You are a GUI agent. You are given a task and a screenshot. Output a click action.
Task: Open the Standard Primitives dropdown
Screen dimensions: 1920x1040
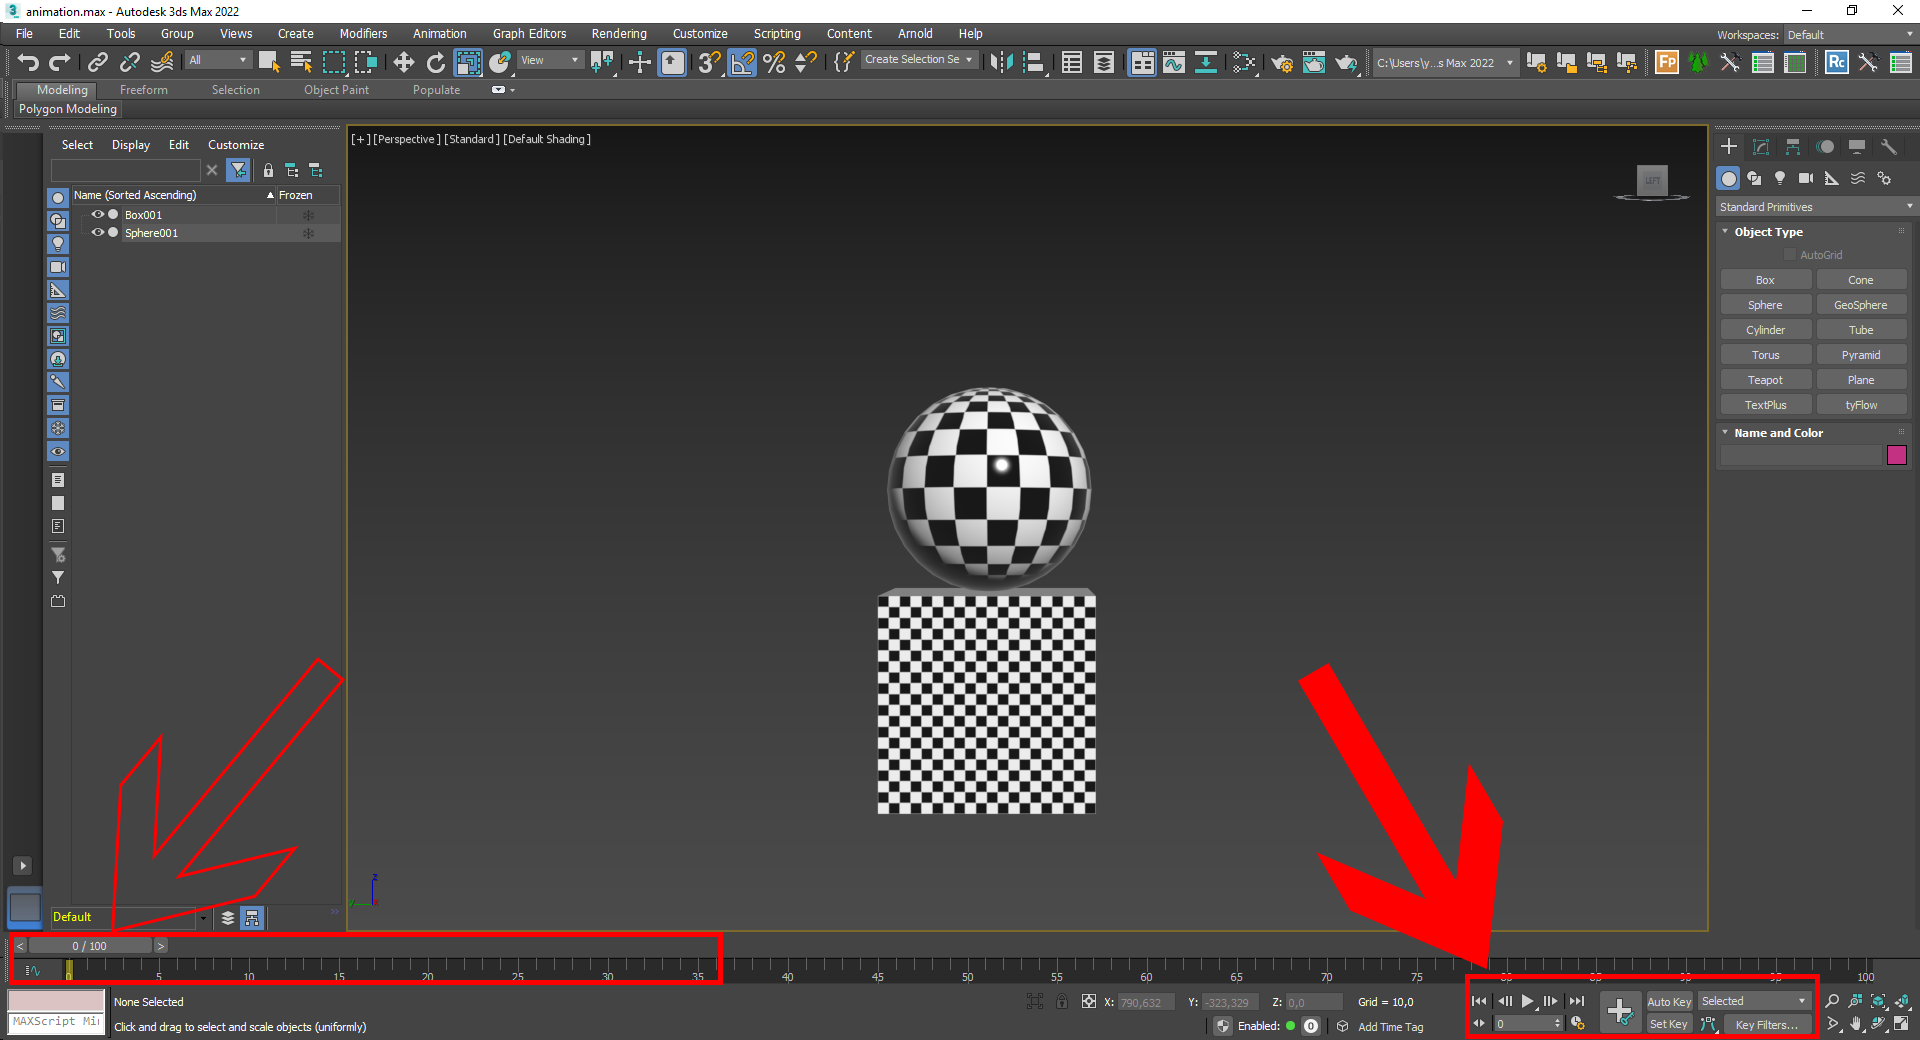1815,207
